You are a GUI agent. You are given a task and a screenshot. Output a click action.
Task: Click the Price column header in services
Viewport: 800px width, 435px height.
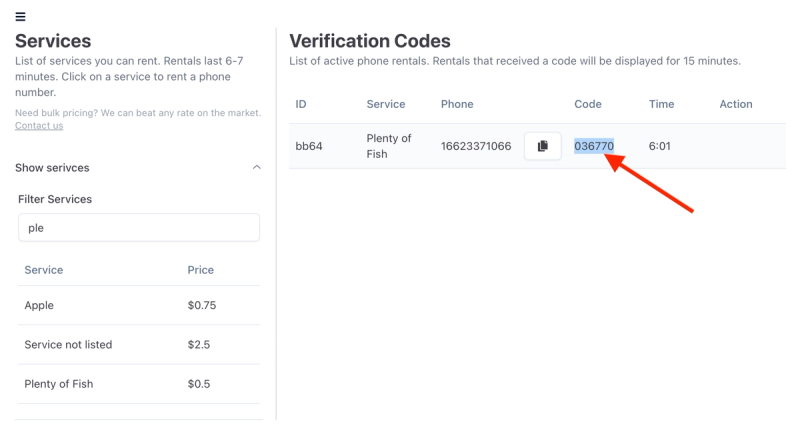[200, 270]
